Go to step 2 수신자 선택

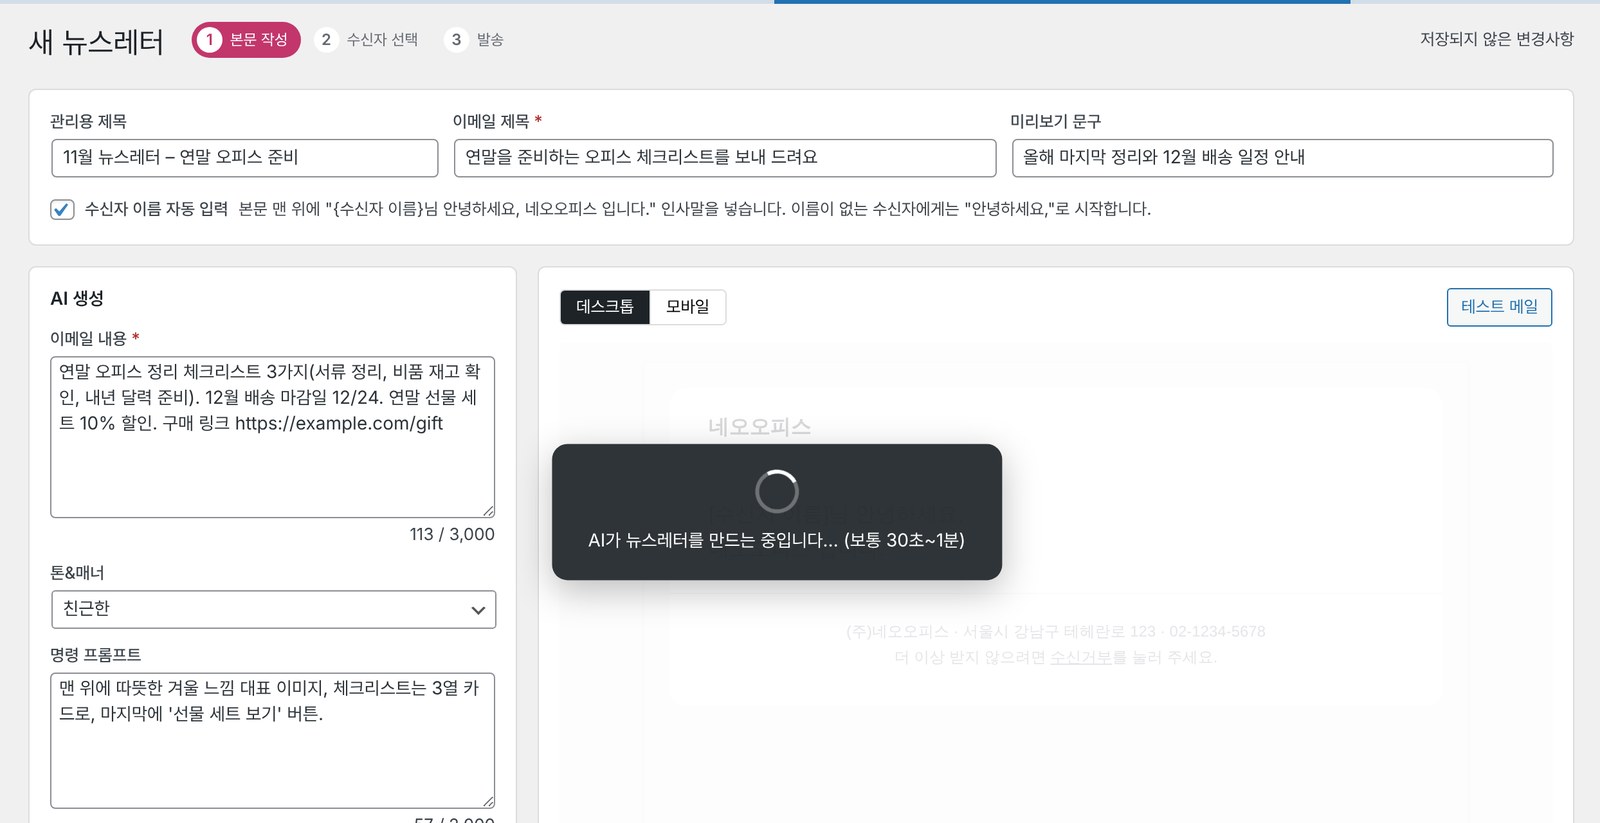tap(367, 40)
